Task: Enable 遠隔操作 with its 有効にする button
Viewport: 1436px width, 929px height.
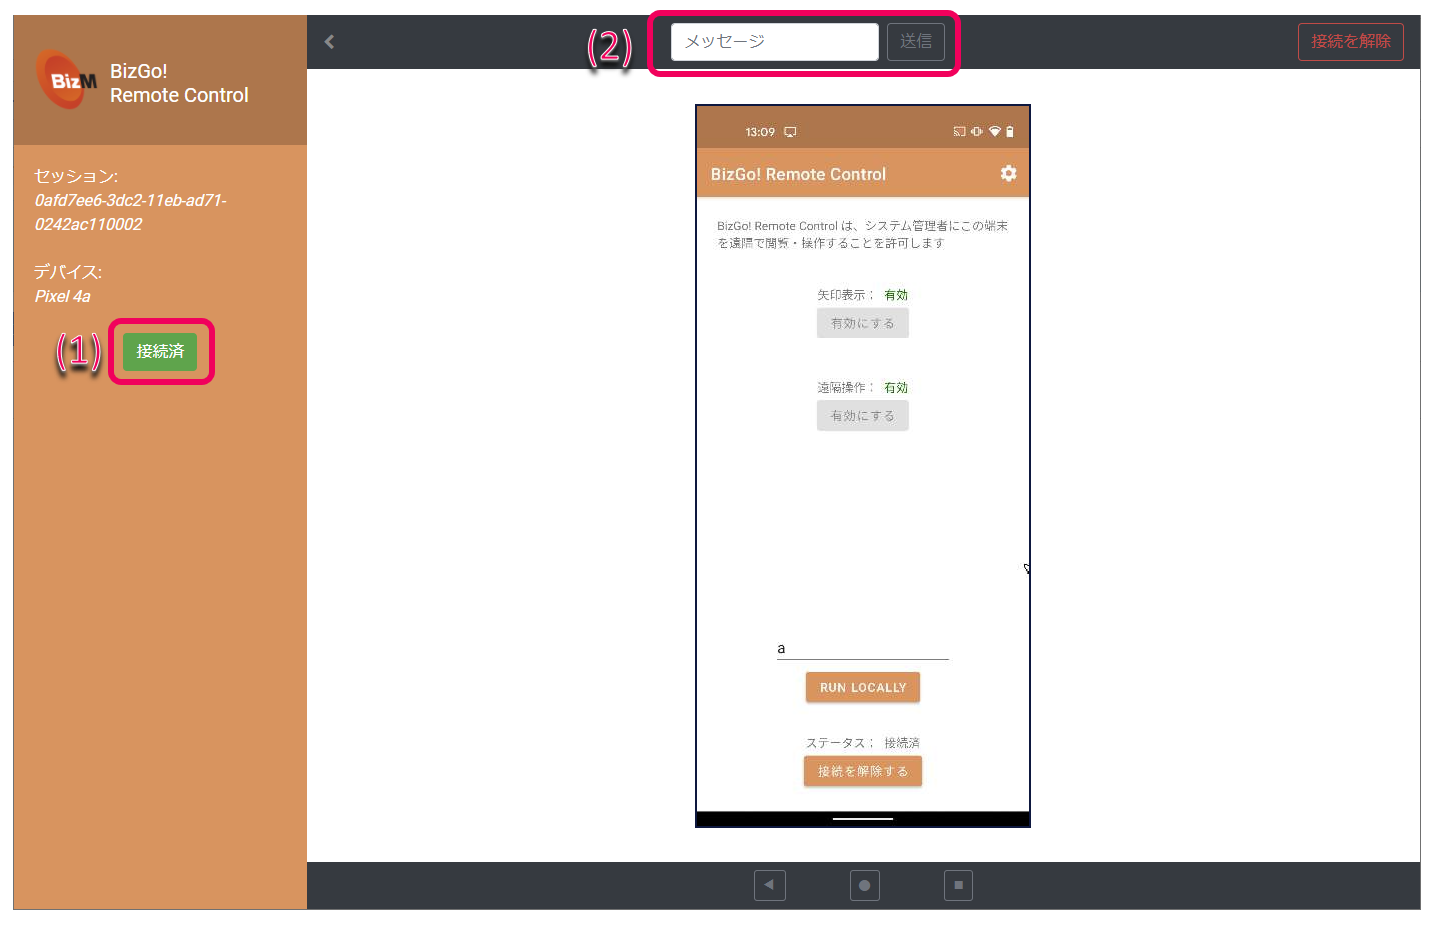Action: coord(862,416)
